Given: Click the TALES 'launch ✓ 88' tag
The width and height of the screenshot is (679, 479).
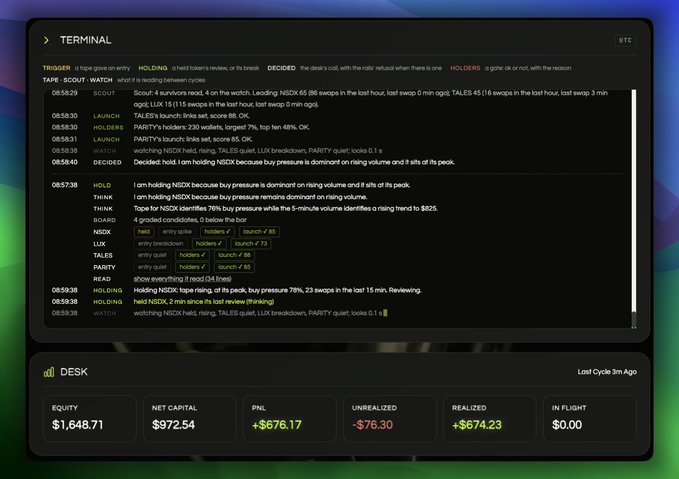Looking at the screenshot, I should [x=234, y=255].
